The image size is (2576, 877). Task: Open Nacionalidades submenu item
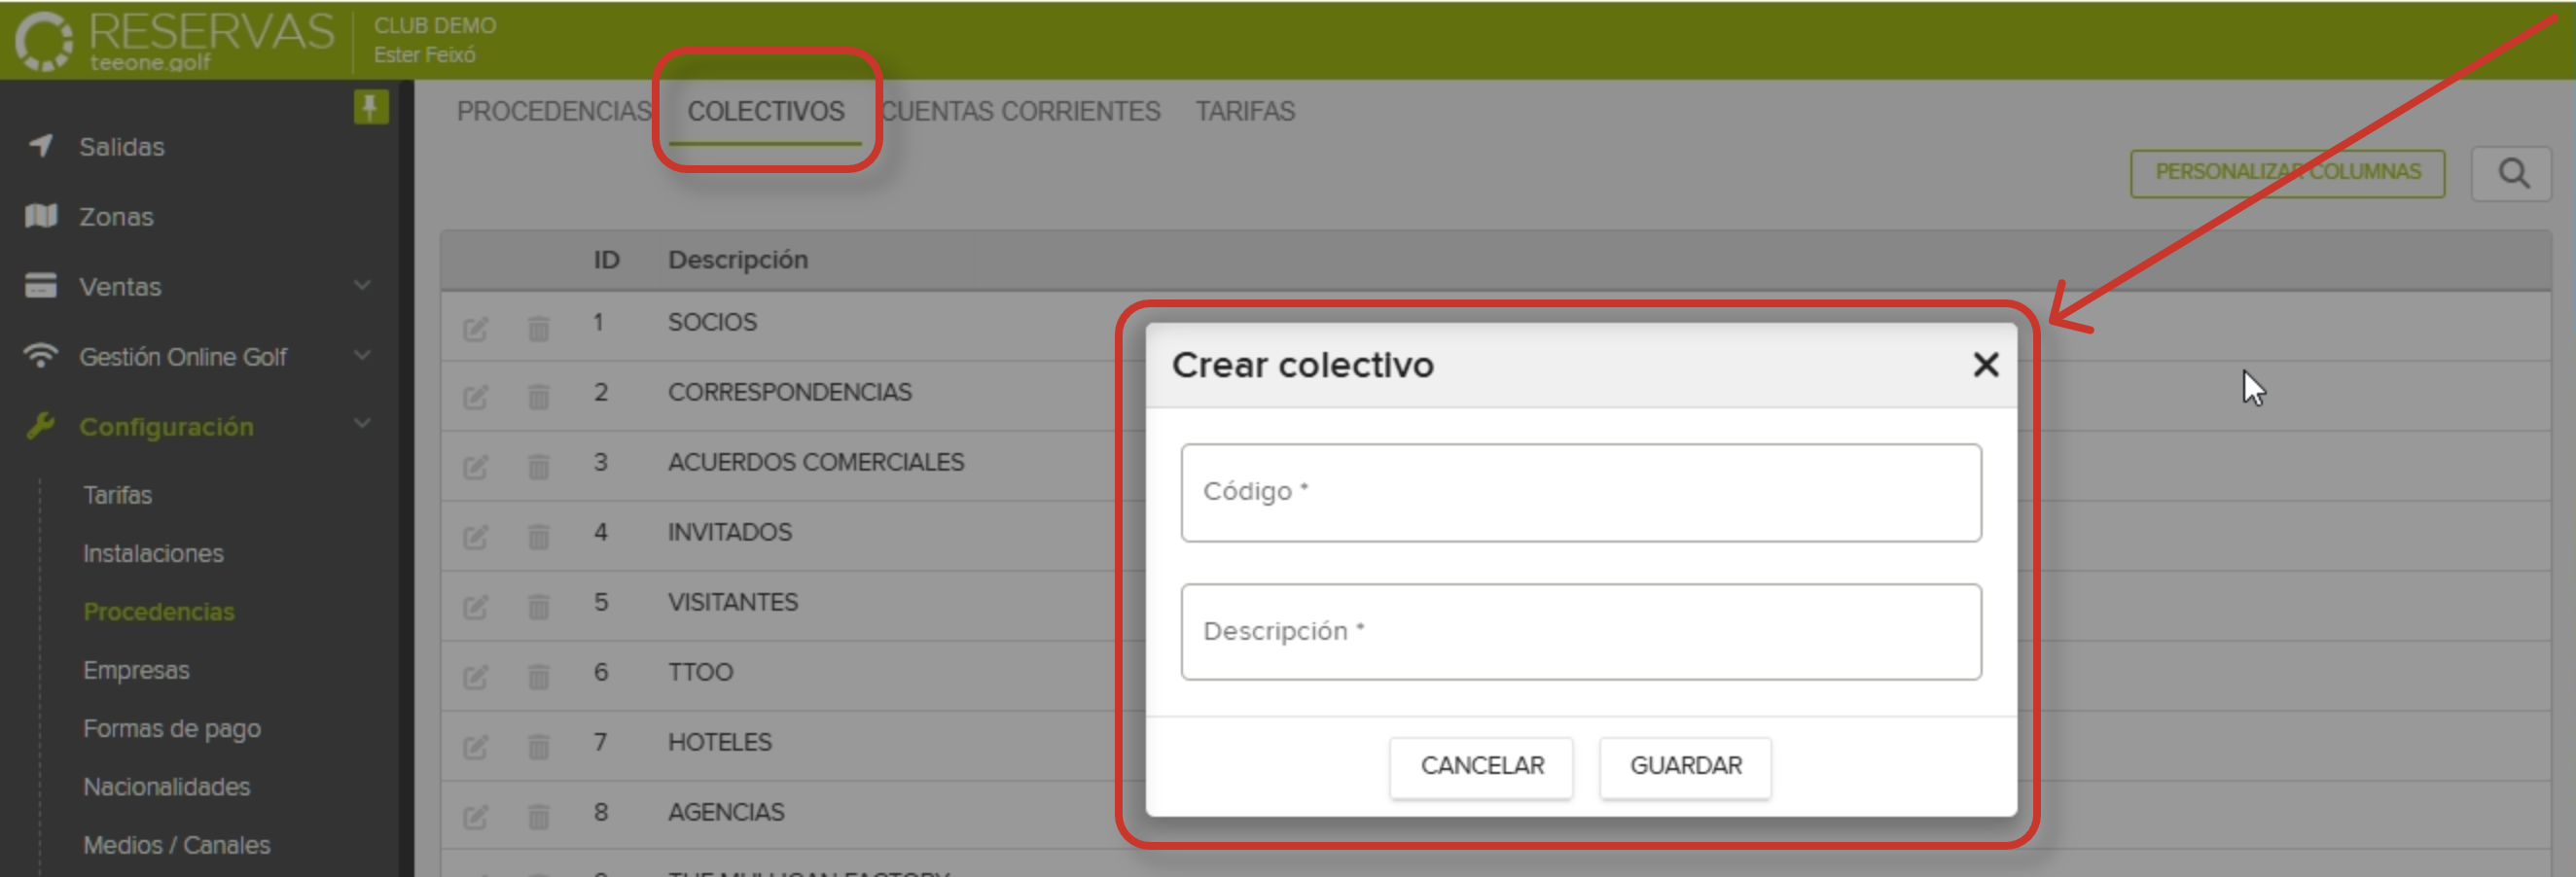(166, 787)
